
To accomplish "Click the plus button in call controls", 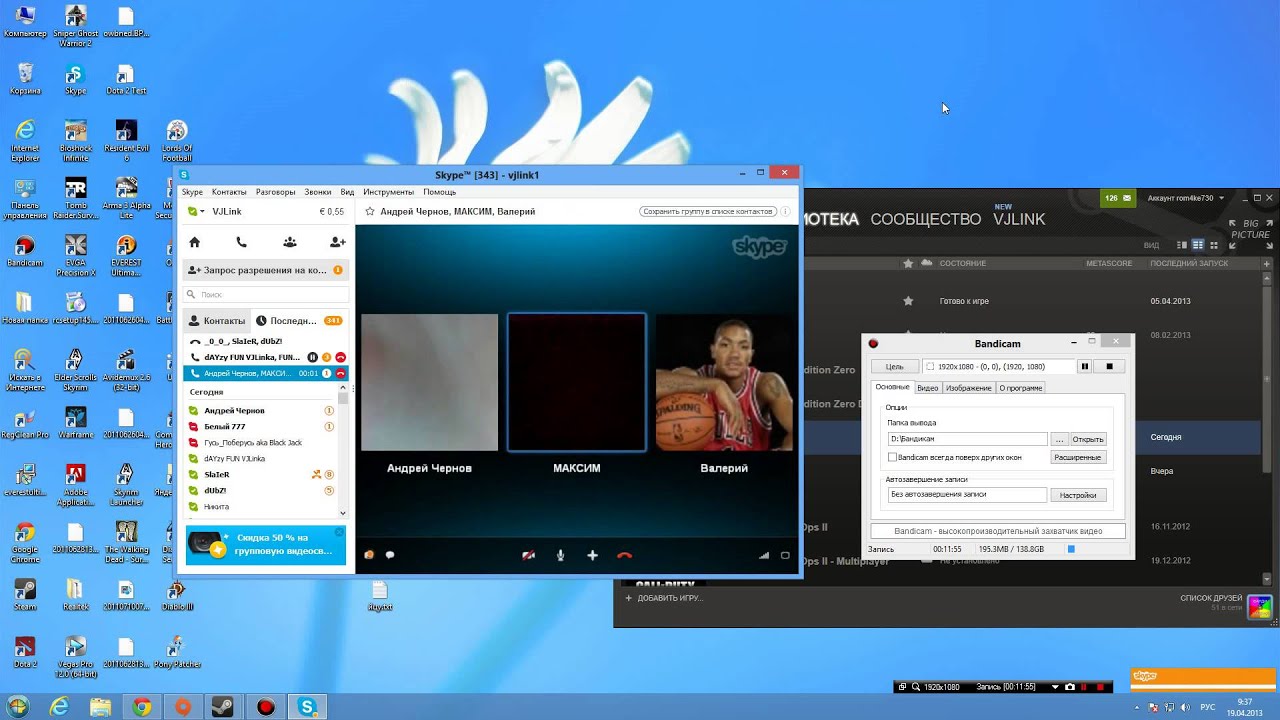I will point(592,555).
